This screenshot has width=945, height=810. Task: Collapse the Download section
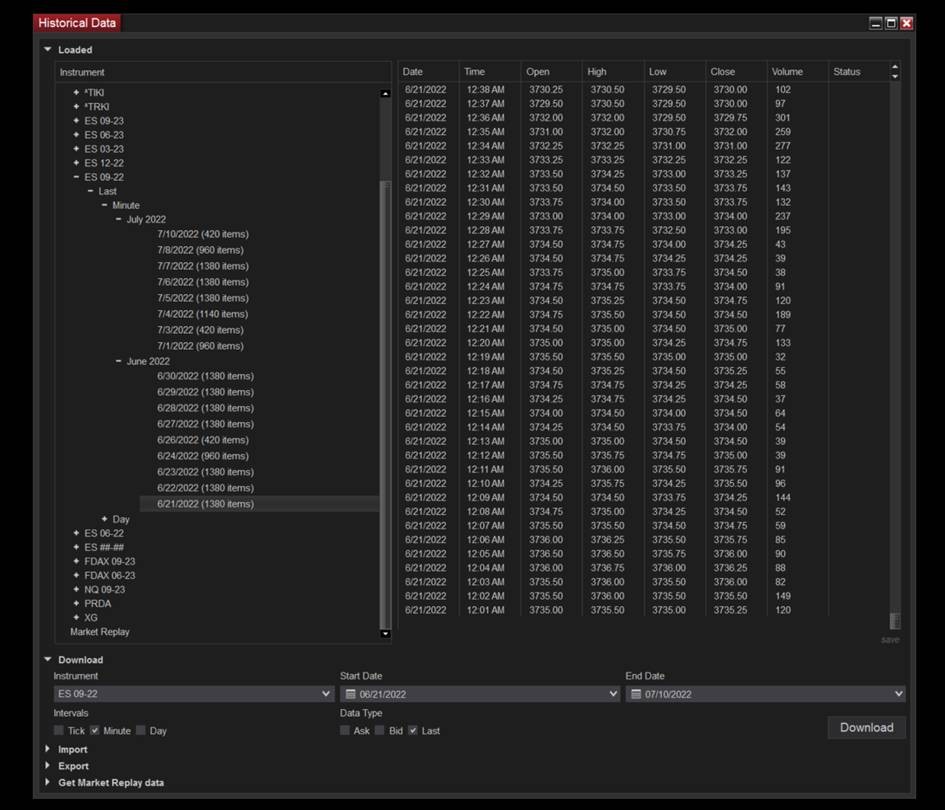(x=48, y=659)
